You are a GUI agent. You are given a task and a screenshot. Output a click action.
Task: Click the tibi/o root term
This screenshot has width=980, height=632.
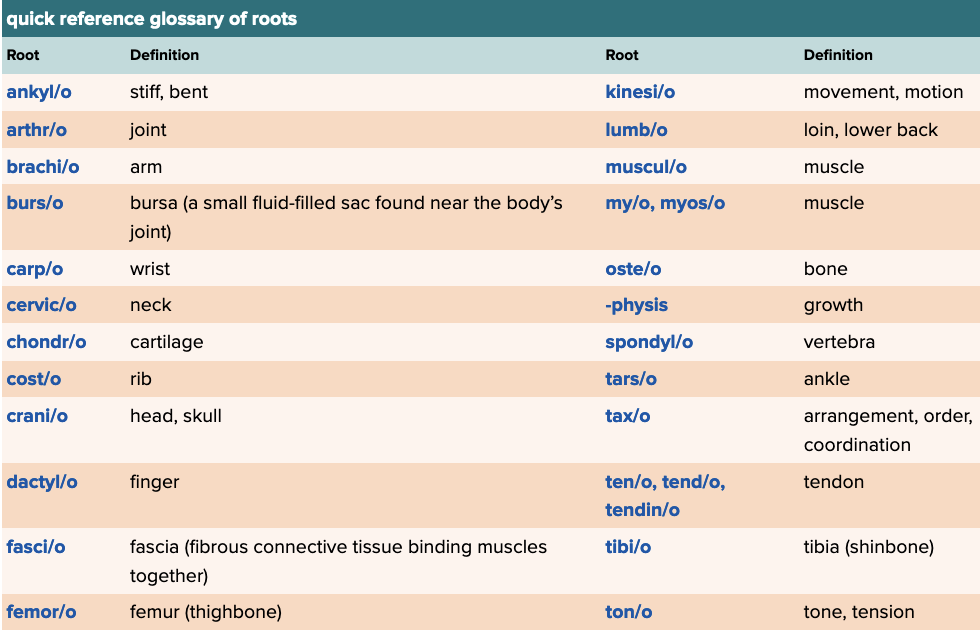click(628, 547)
